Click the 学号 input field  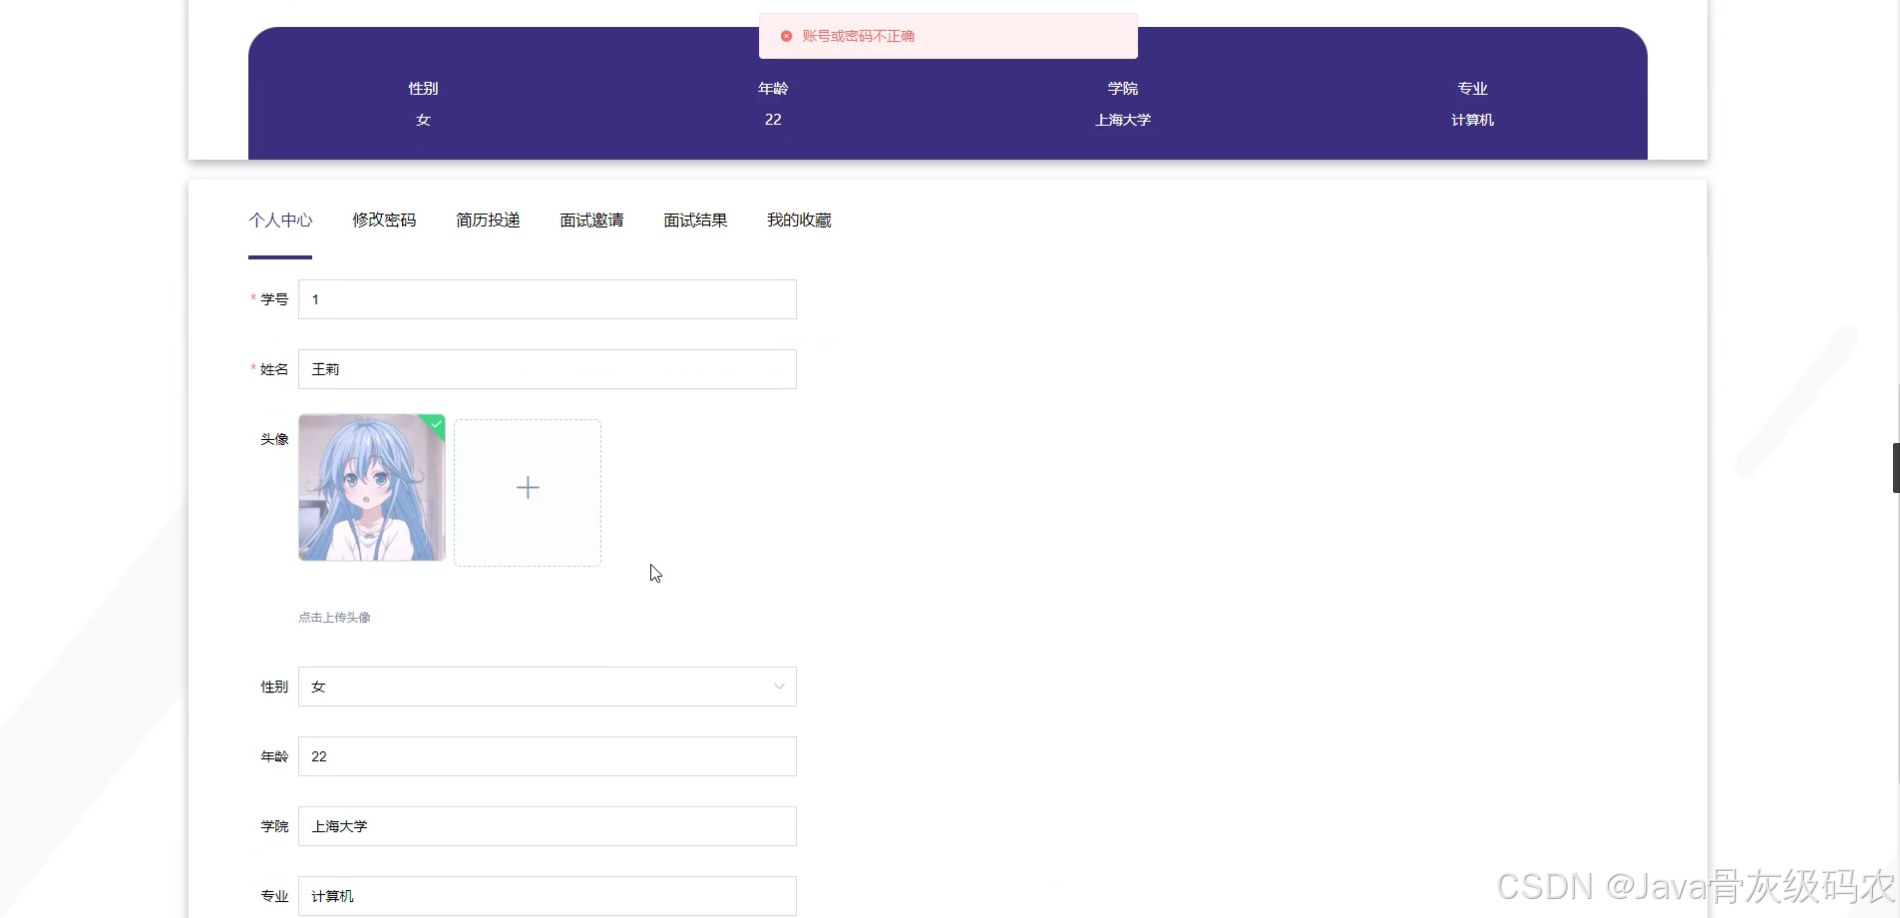547,299
